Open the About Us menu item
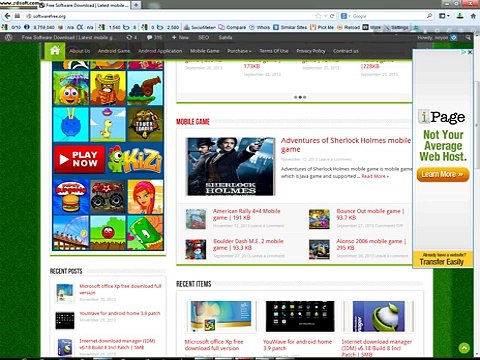 point(79,51)
